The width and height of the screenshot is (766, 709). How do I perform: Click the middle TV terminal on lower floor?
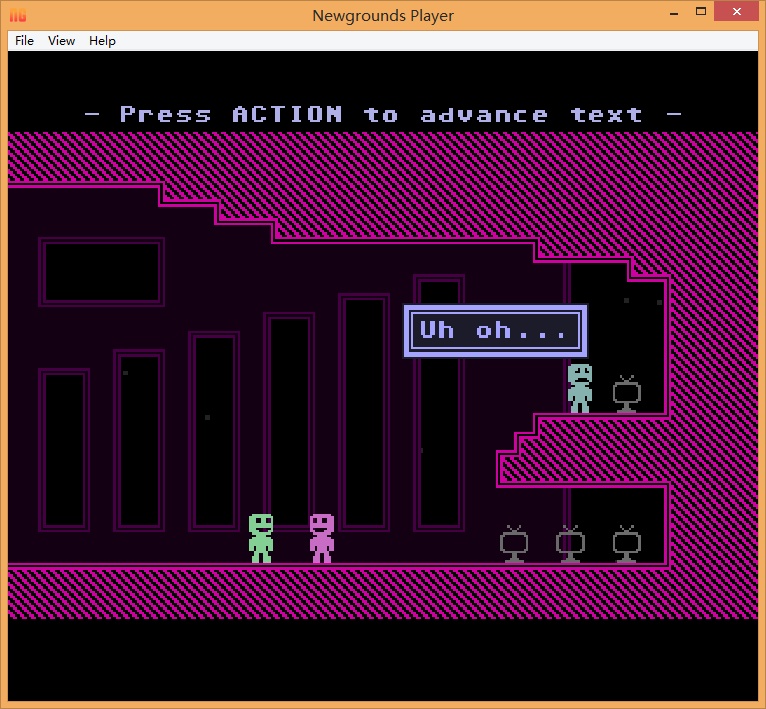(x=570, y=544)
